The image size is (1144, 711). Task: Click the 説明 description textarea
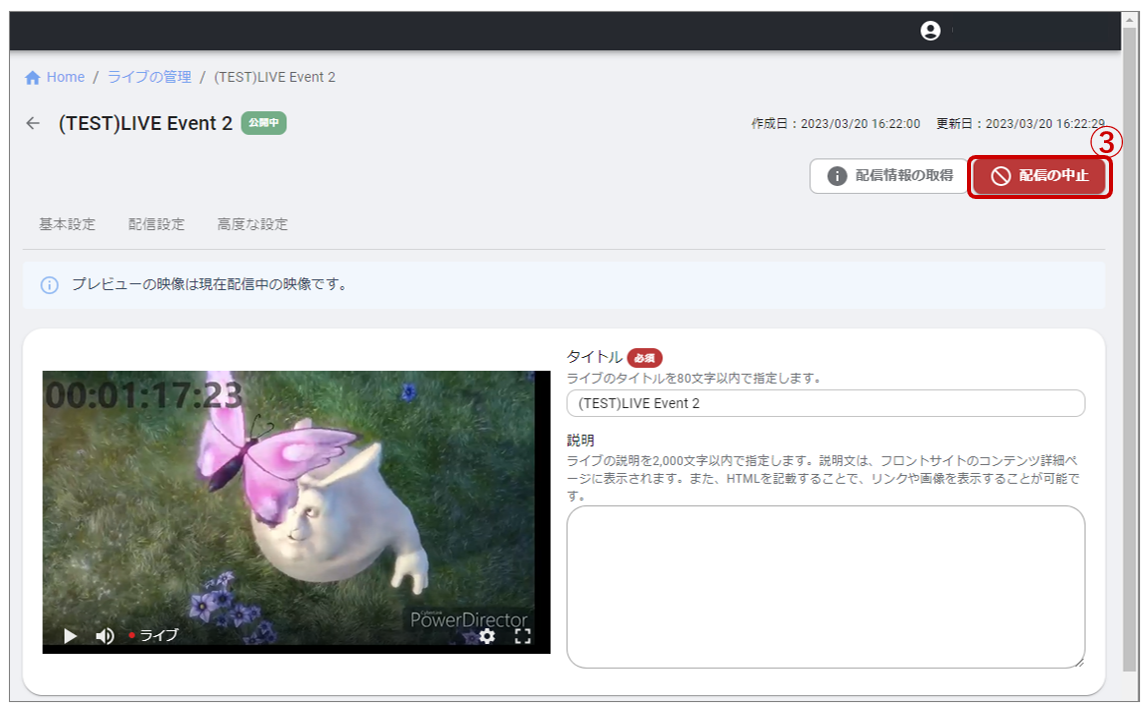(x=826, y=585)
